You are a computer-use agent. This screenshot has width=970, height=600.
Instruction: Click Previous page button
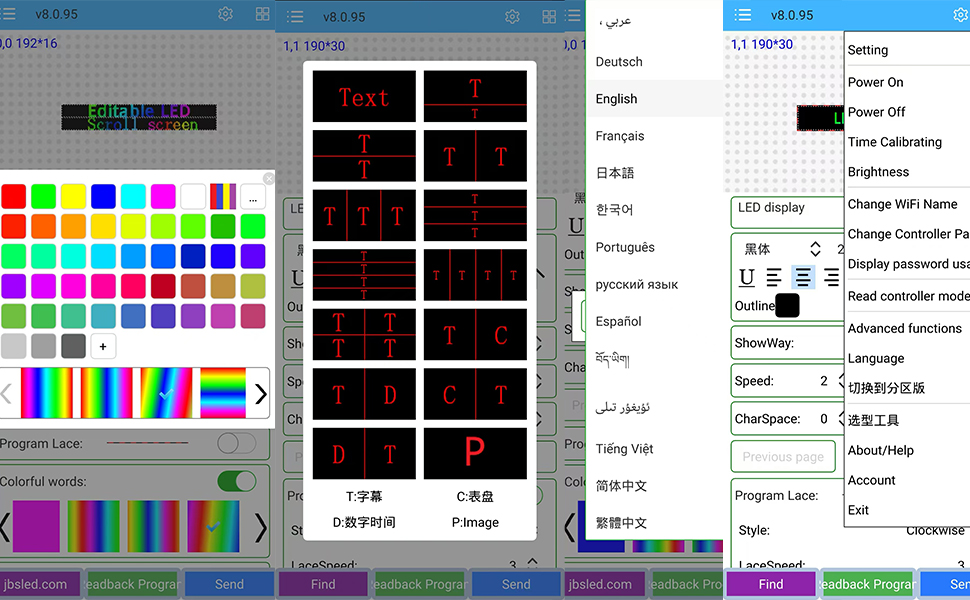[783, 456]
